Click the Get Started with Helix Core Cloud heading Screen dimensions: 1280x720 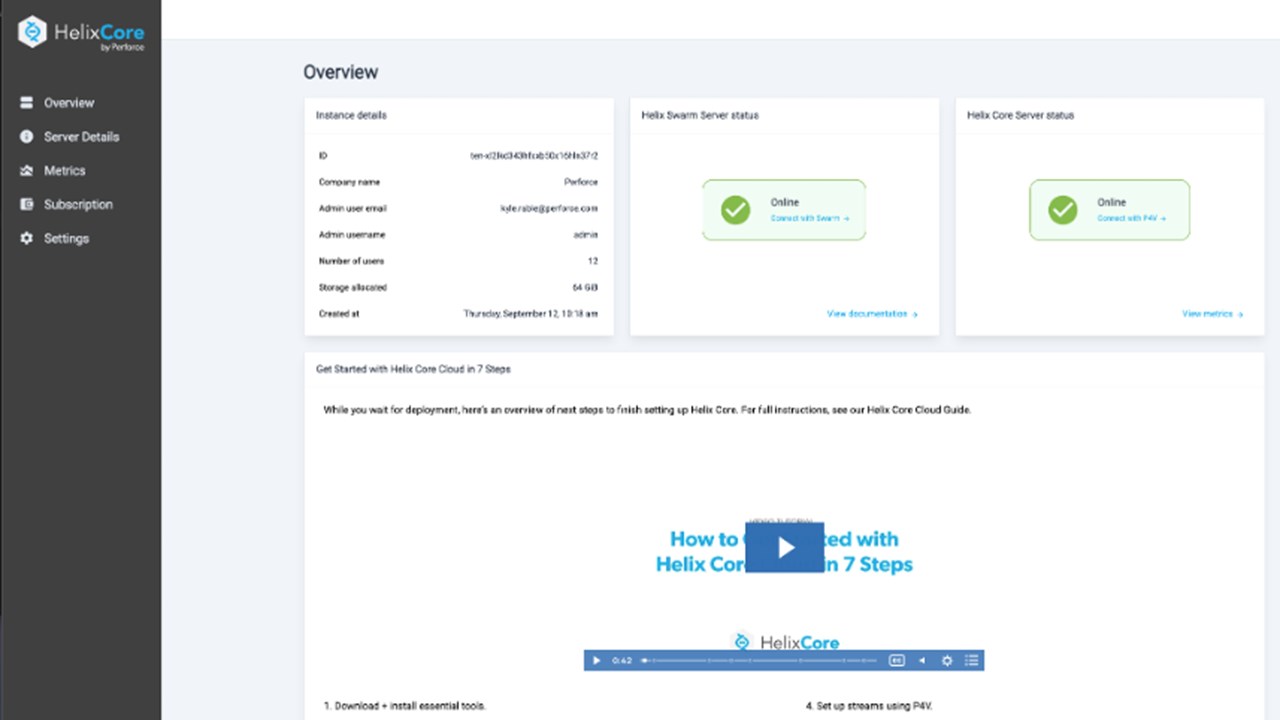[x=413, y=369]
